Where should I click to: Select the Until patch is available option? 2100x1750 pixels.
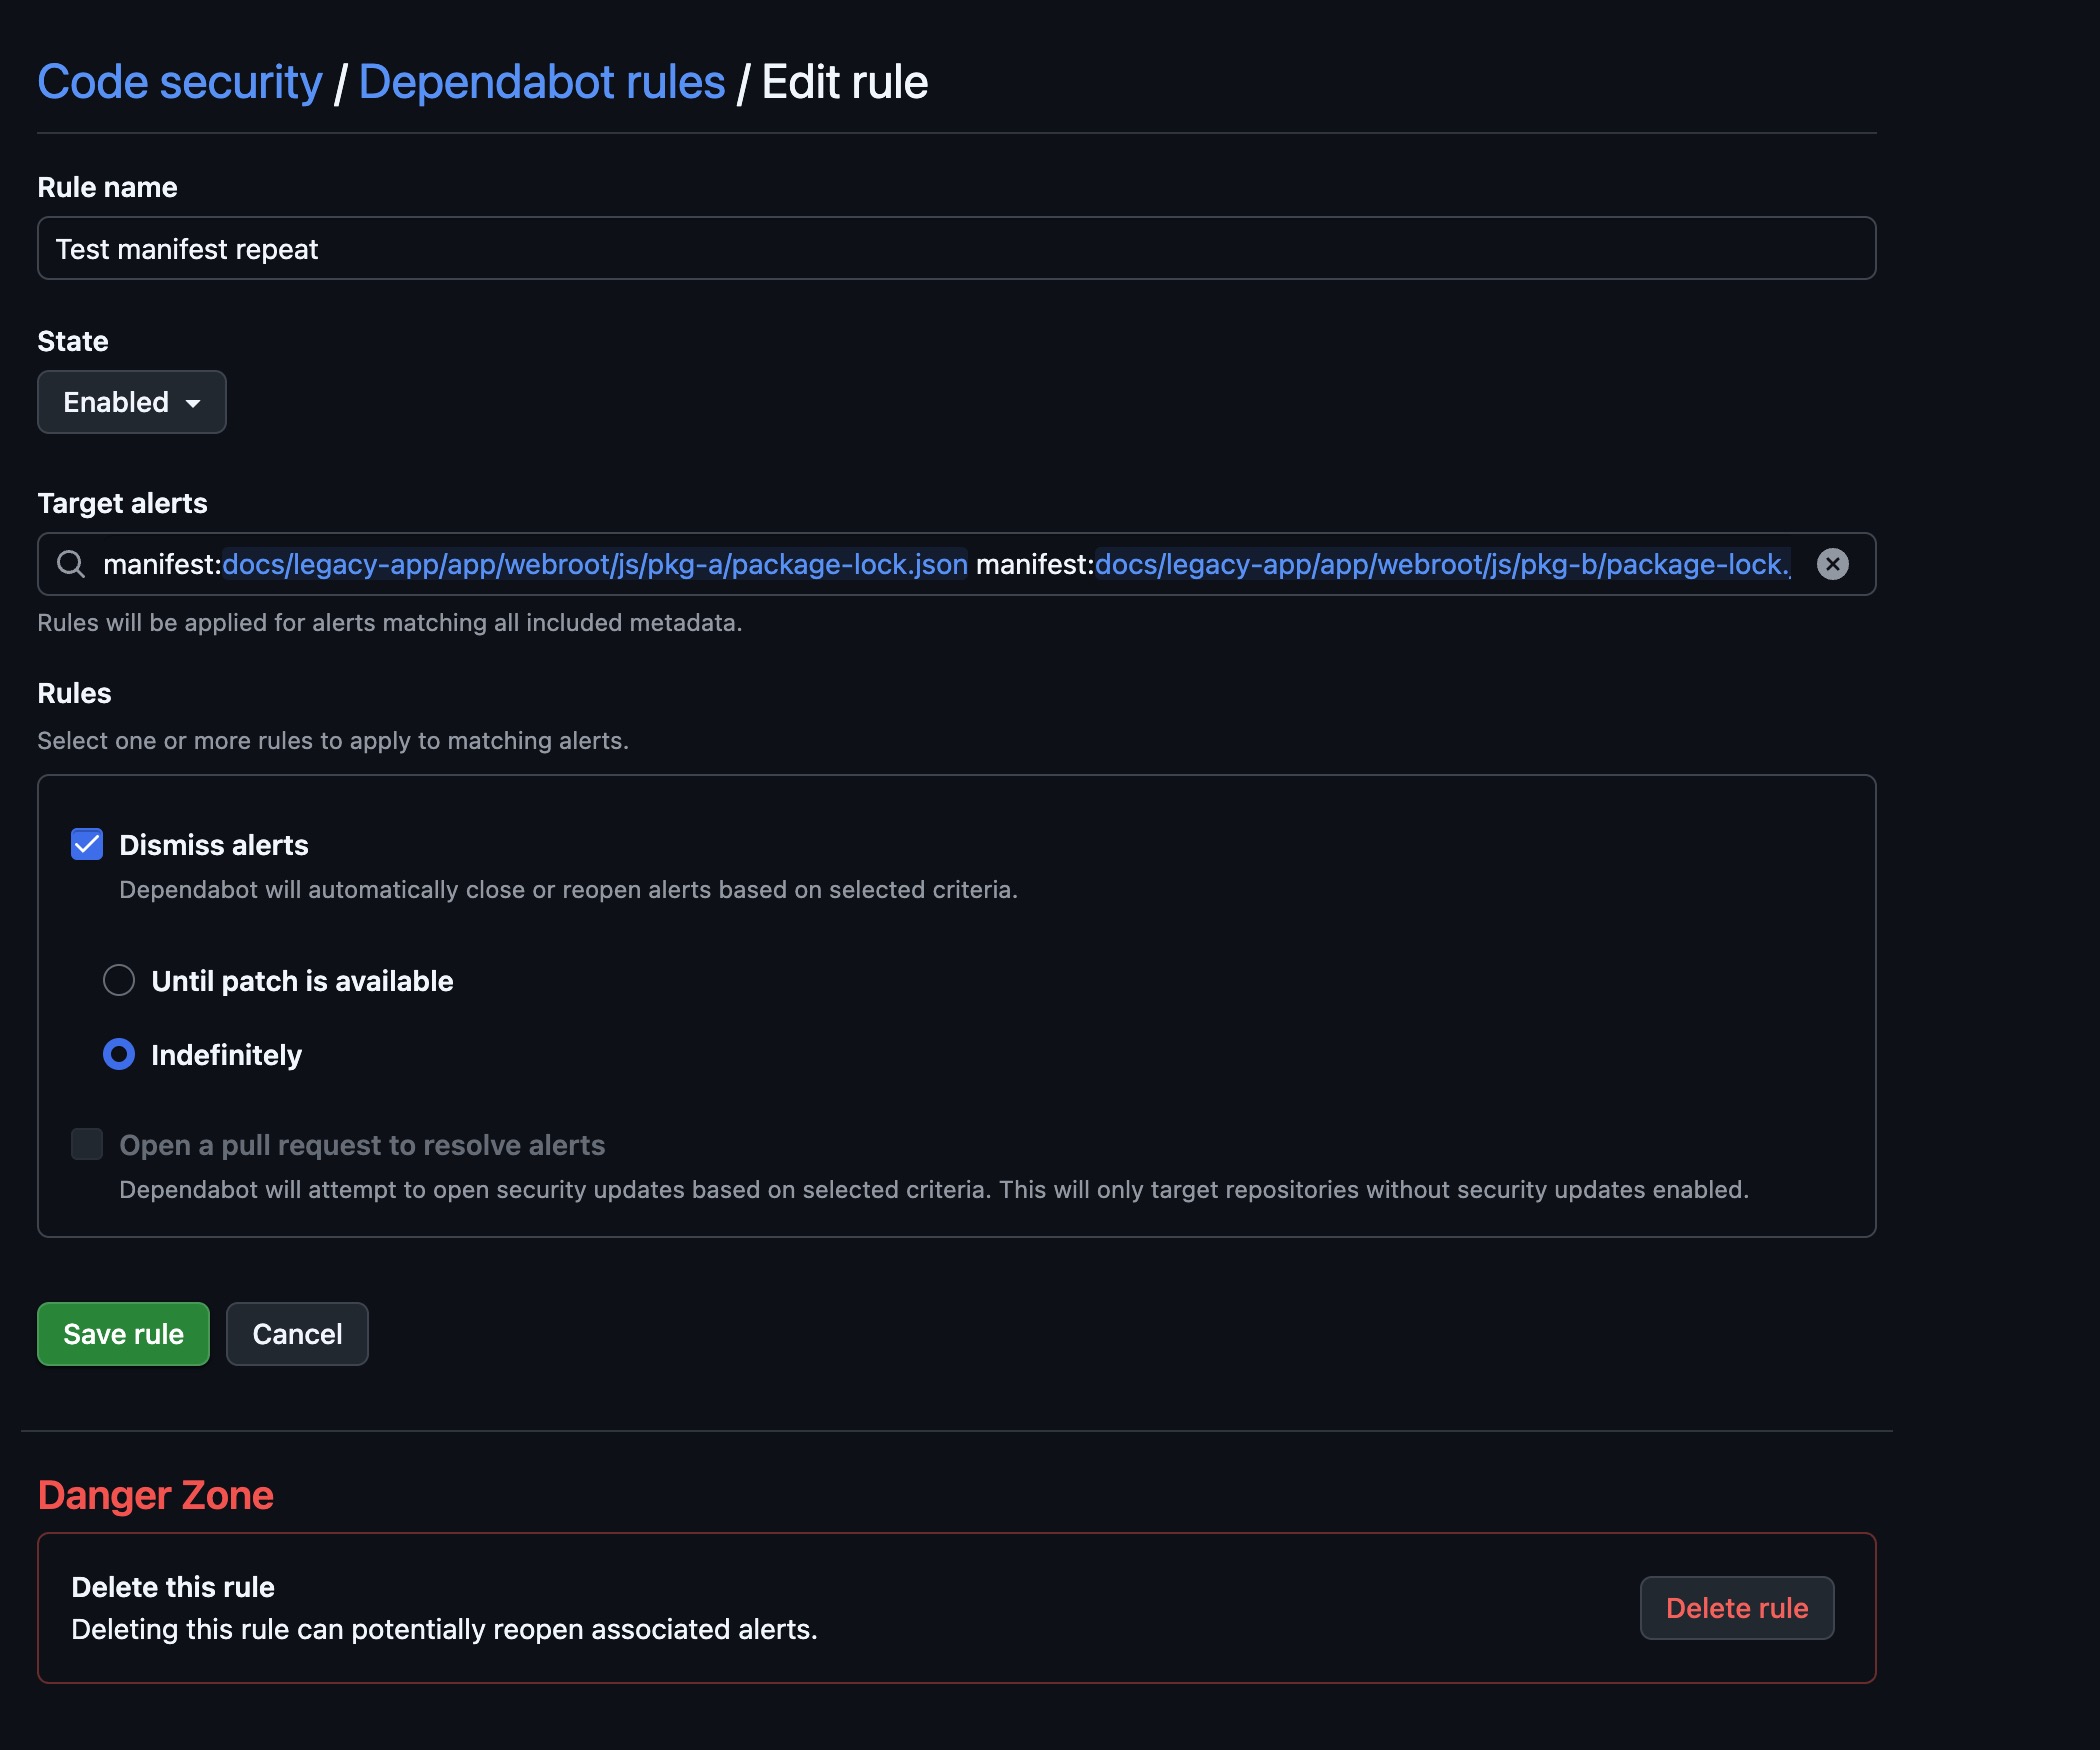pyautogui.click(x=119, y=980)
